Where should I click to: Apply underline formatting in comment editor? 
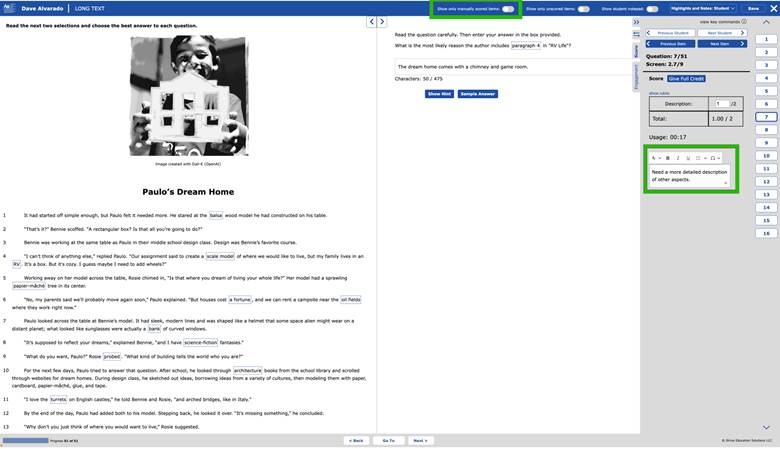[x=688, y=158]
